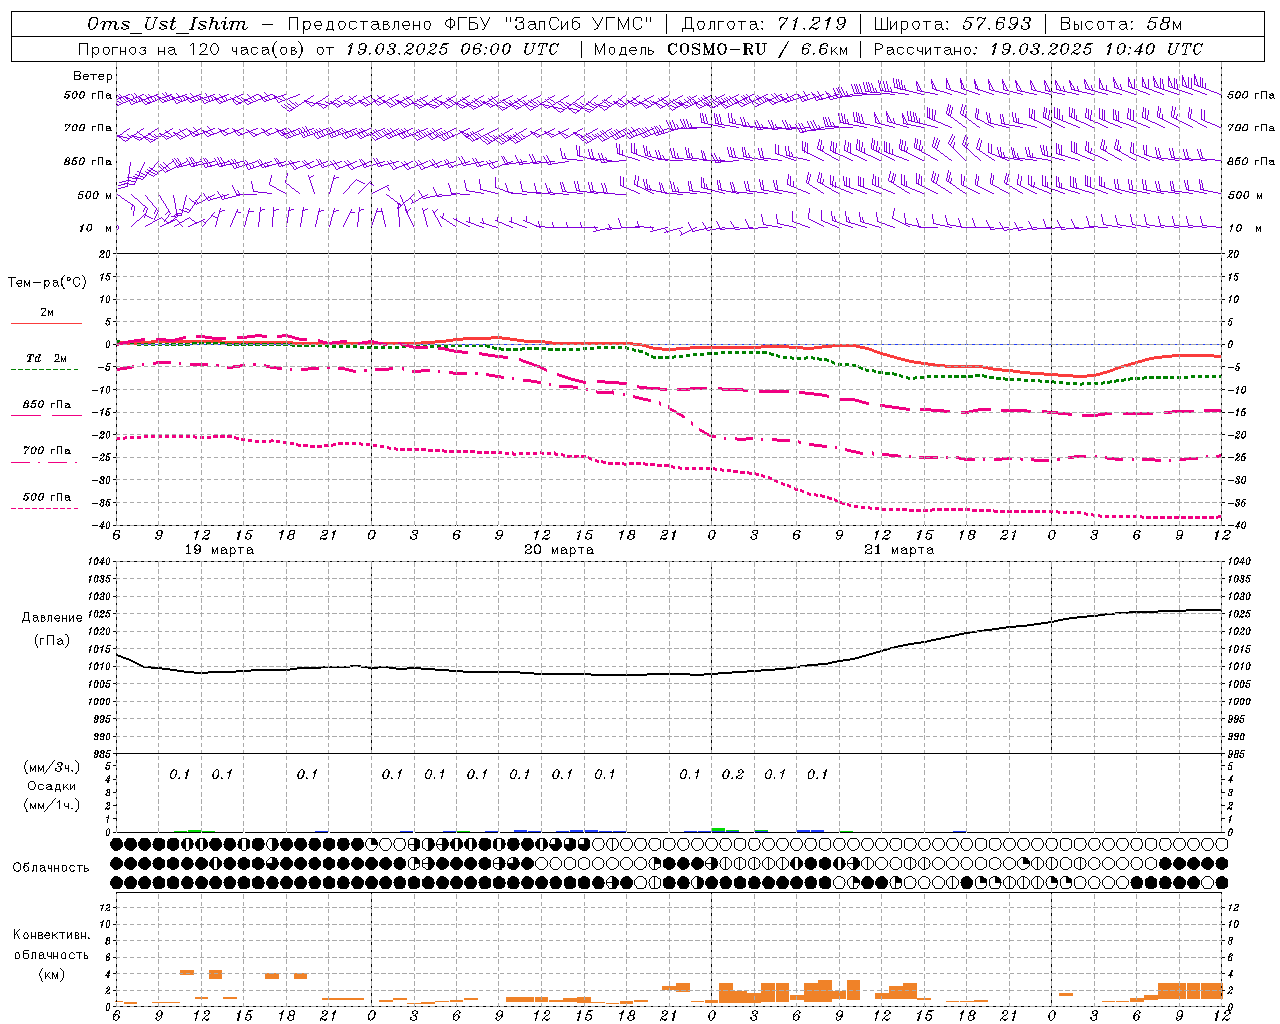Screen dimensions: 1280x1024
Task: Click the 20 марта date label
Action: click(x=559, y=550)
